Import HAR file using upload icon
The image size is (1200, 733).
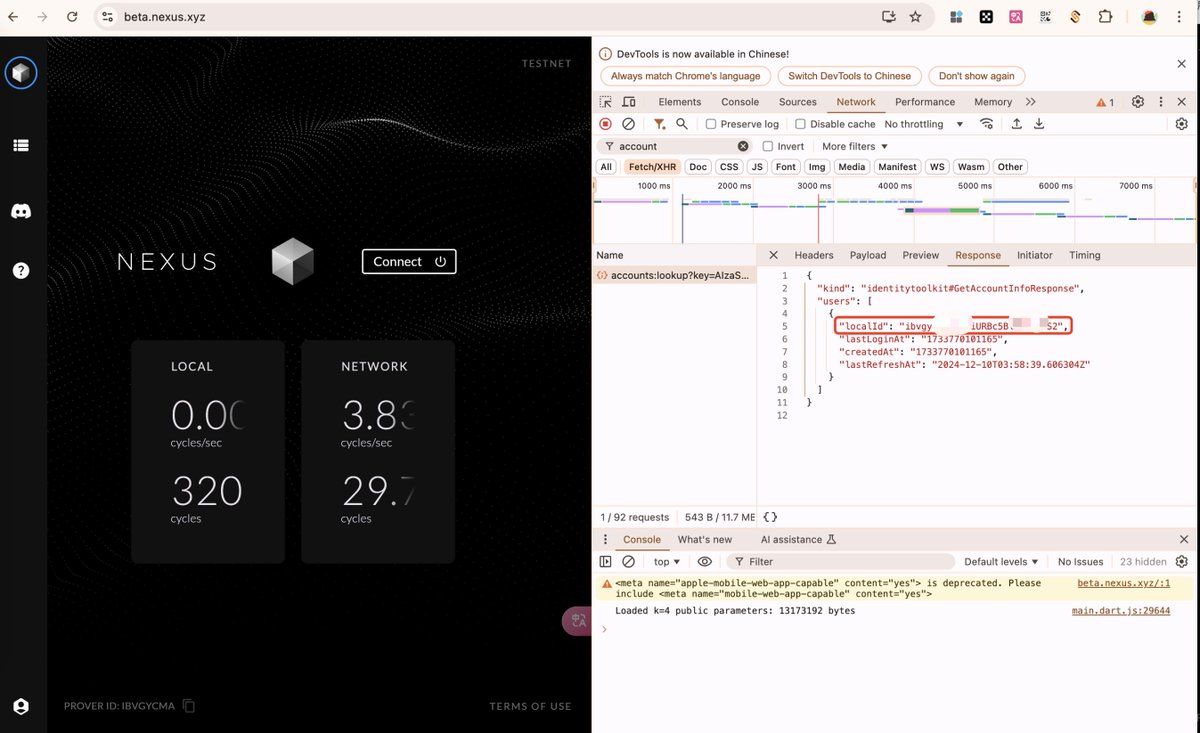1017,123
